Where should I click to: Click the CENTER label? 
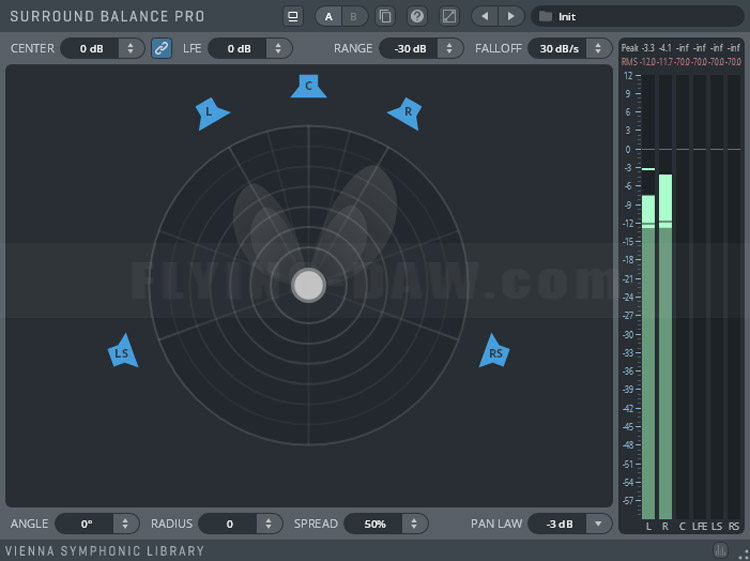pos(33,49)
